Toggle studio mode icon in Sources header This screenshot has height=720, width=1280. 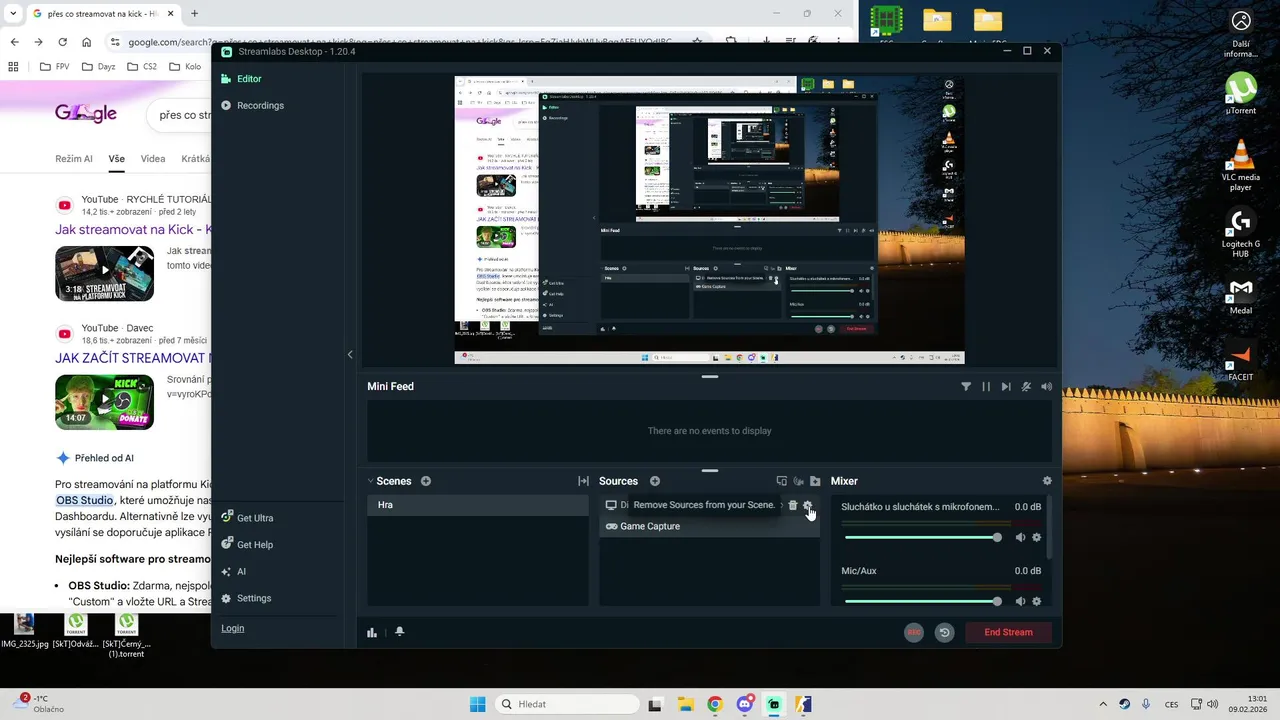point(782,481)
